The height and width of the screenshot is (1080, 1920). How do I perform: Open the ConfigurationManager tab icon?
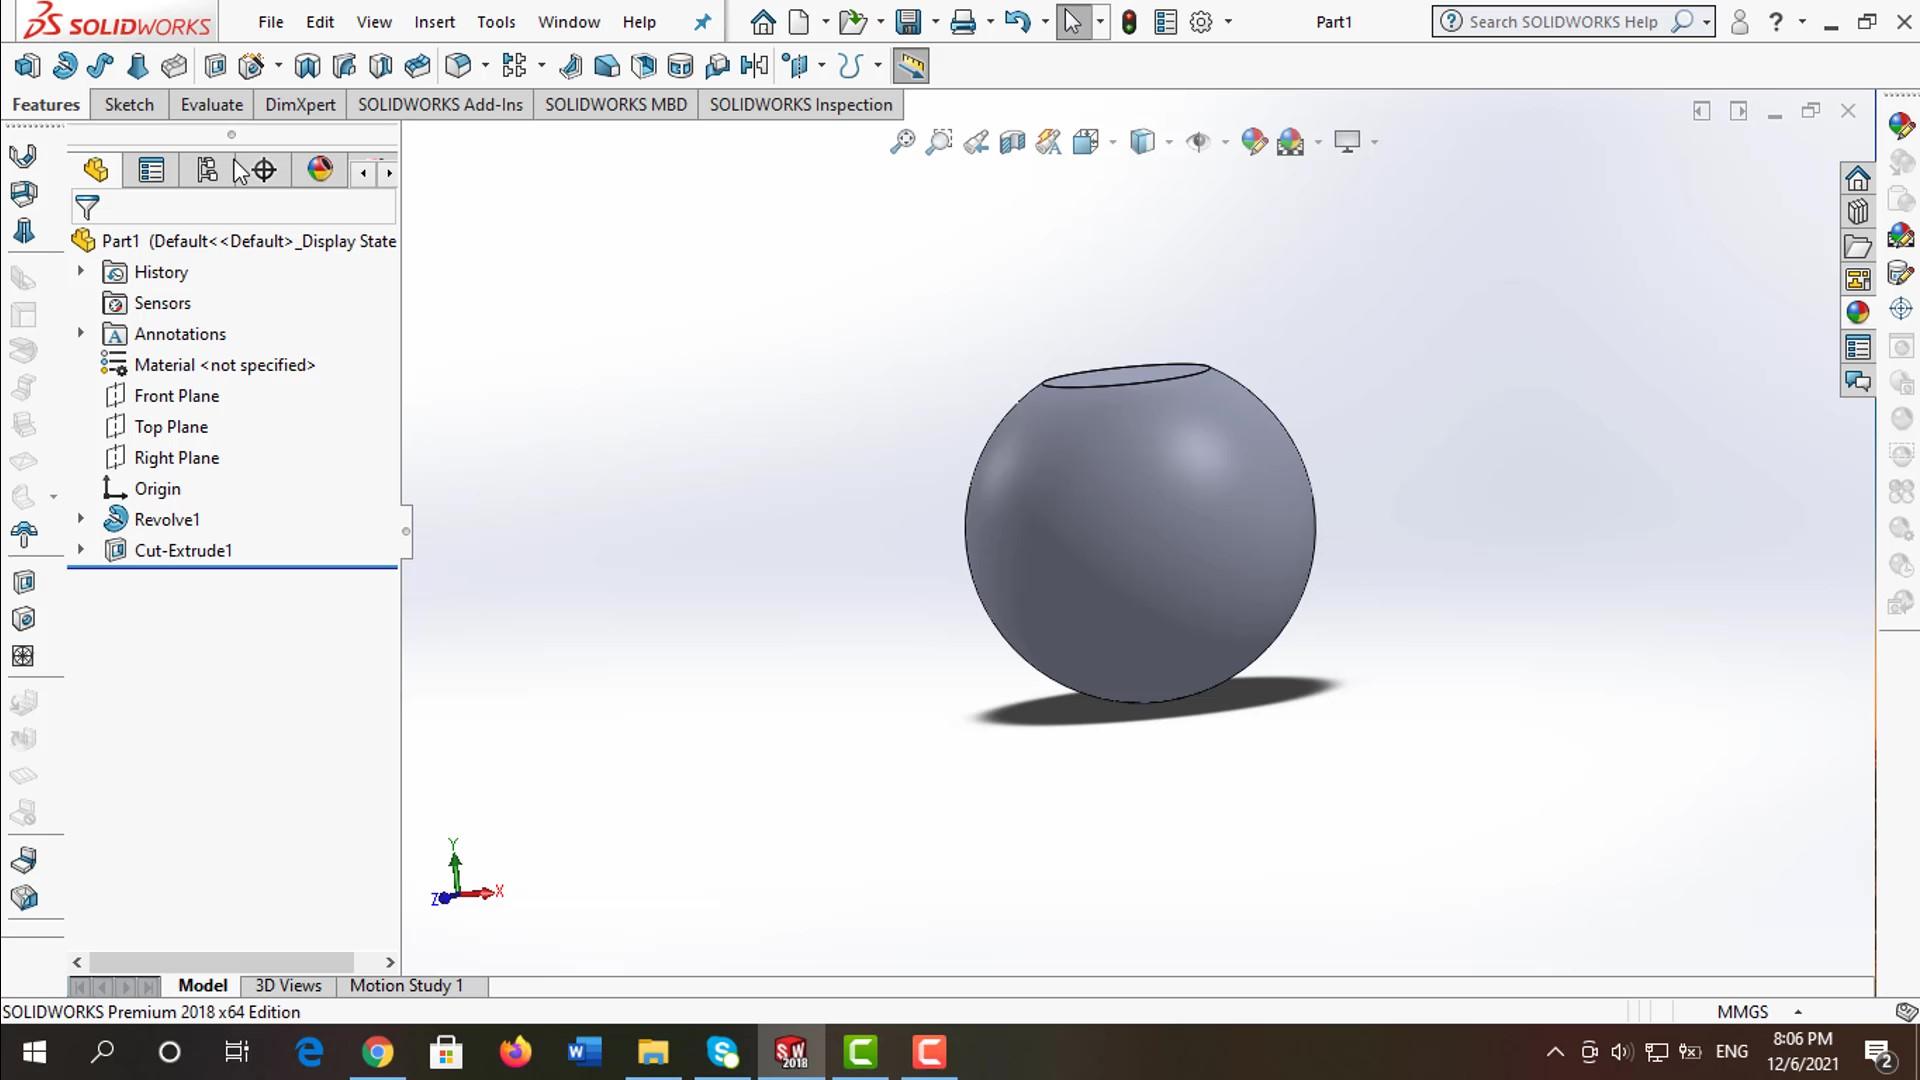click(207, 171)
